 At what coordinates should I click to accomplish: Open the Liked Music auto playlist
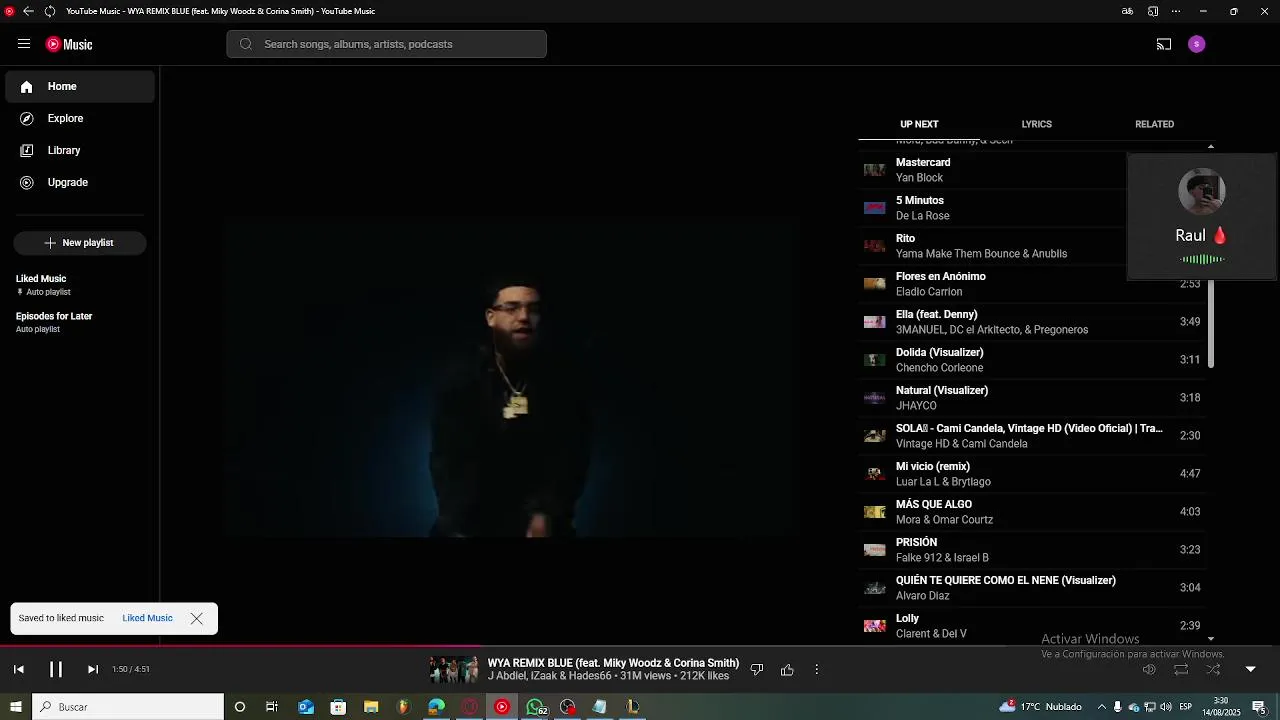pos(80,285)
